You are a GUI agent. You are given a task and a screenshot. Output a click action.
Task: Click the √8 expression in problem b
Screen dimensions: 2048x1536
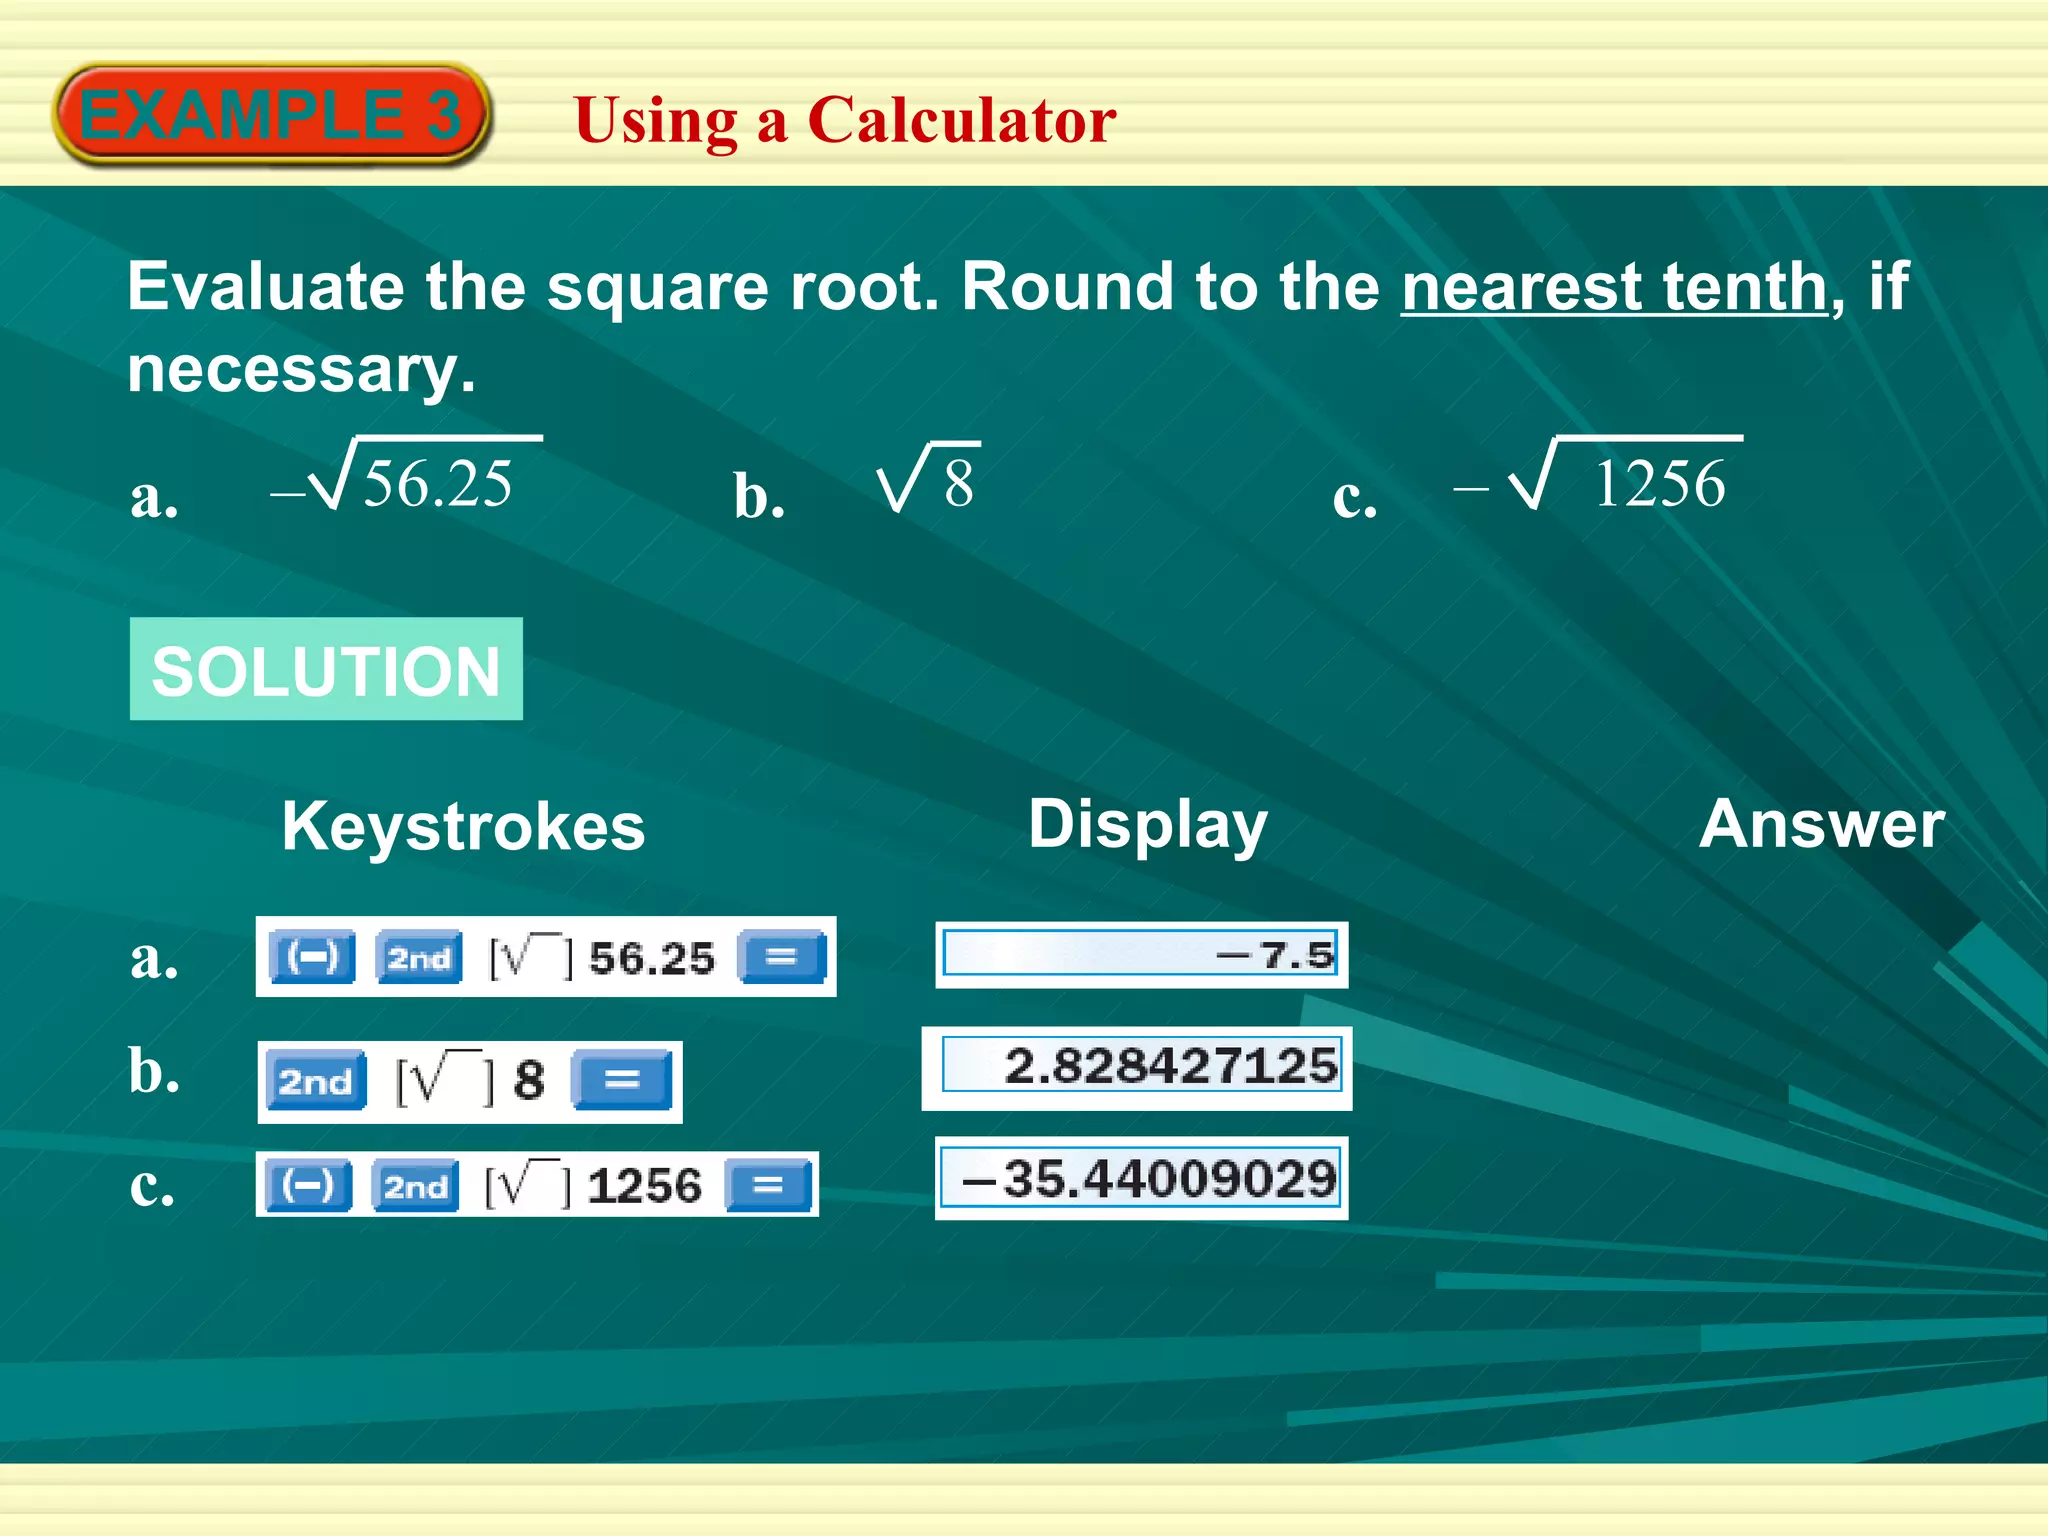click(928, 478)
